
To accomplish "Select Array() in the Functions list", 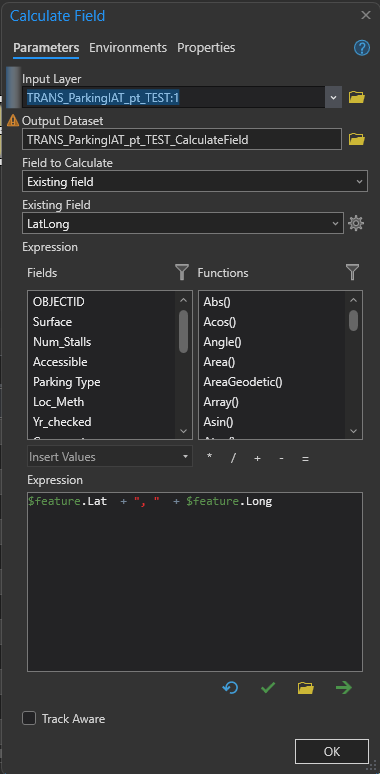I will [221, 402].
